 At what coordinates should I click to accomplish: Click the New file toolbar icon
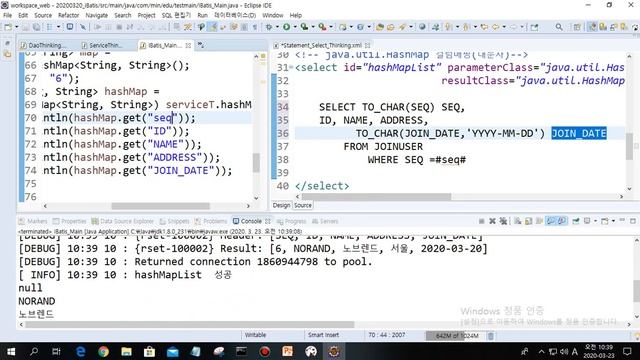[x=8, y=27]
